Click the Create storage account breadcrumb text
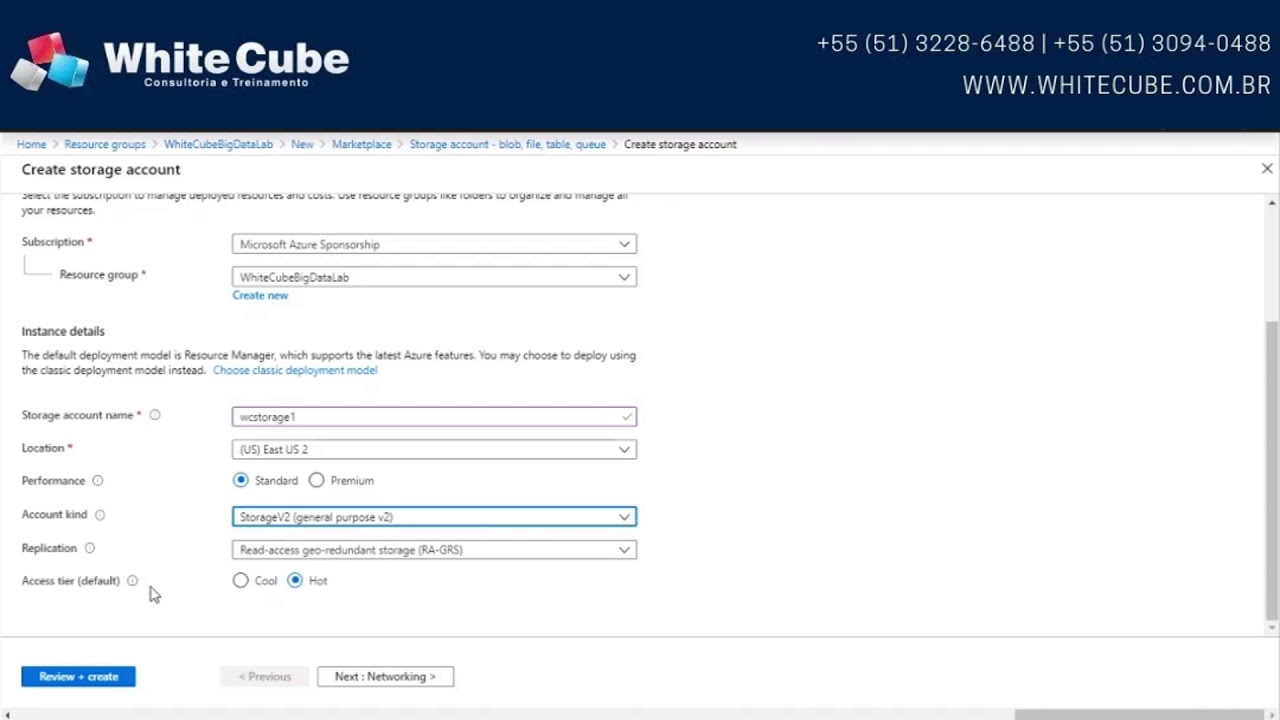The image size is (1280, 720). point(680,144)
